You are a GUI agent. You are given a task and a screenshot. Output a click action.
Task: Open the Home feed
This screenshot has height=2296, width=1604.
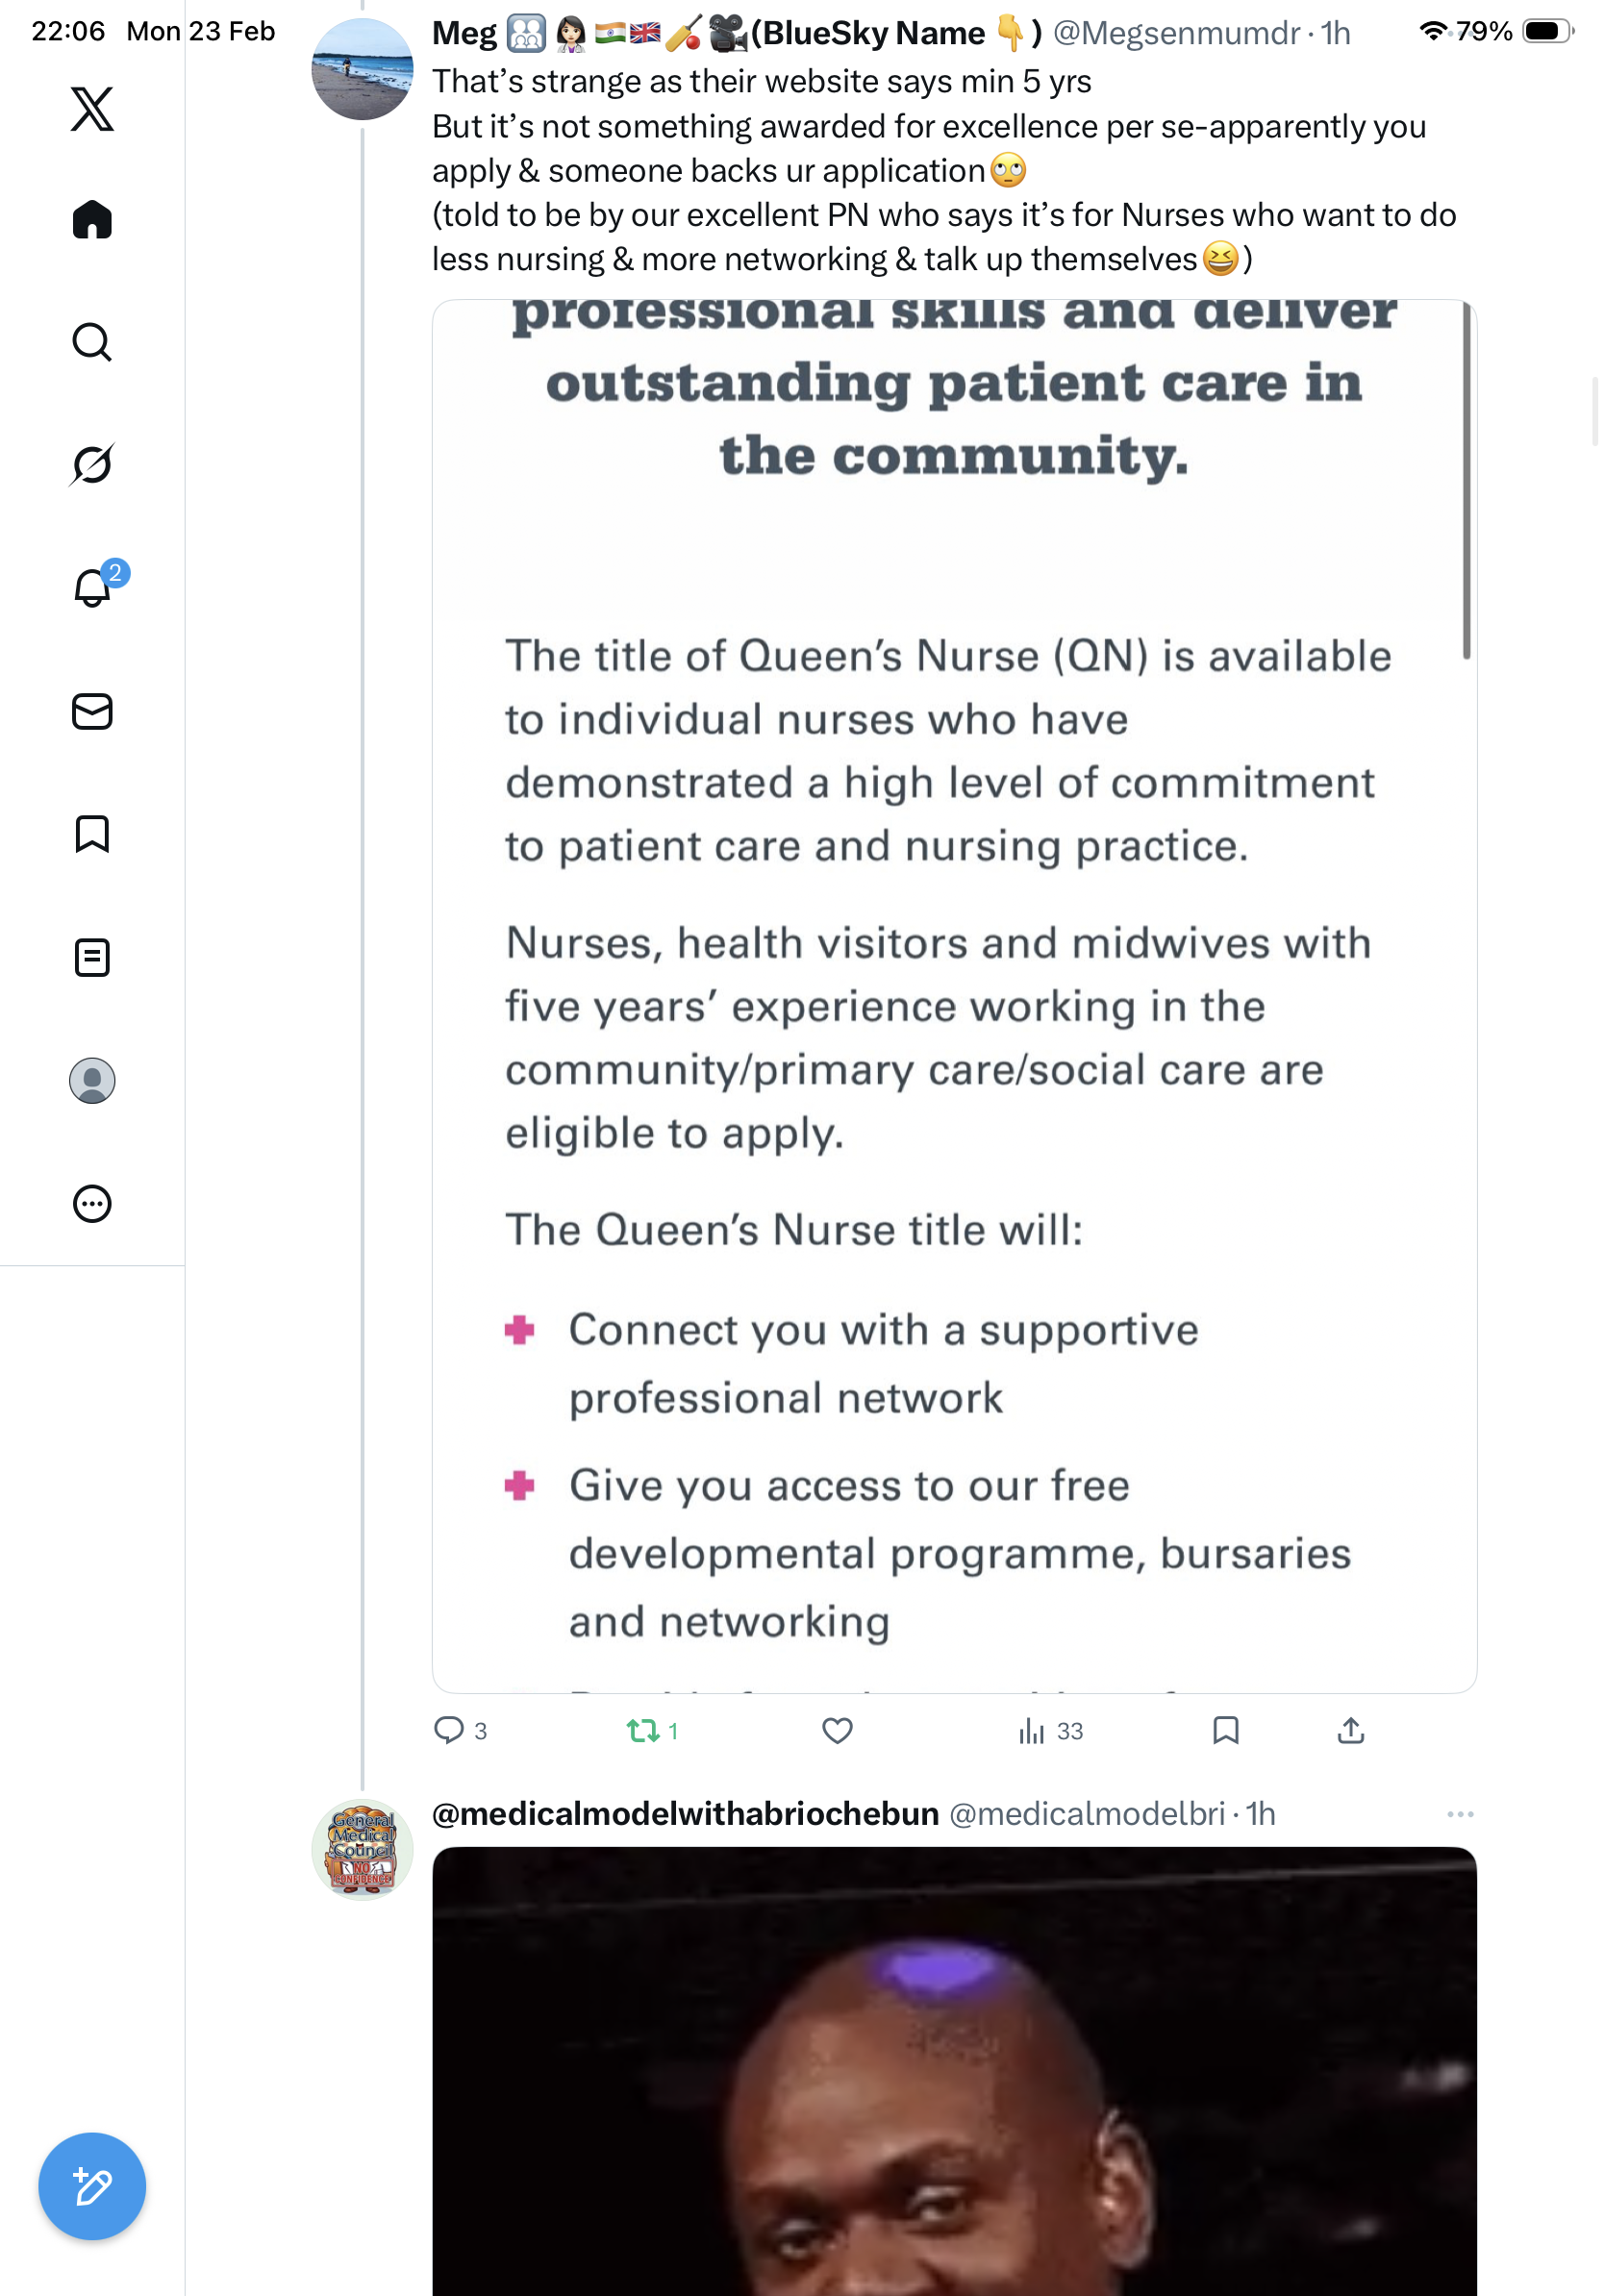coord(92,220)
